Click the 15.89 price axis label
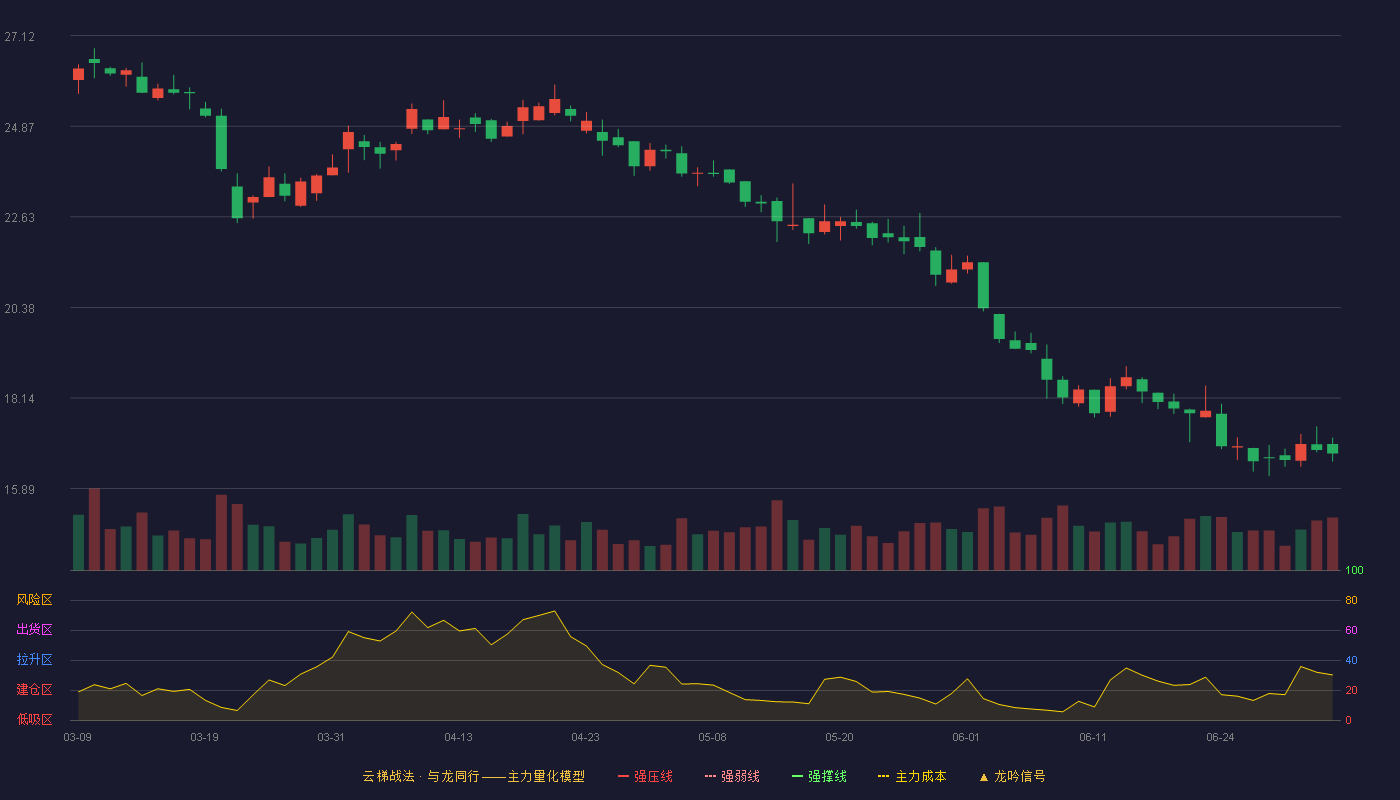1400x800 pixels. point(19,490)
